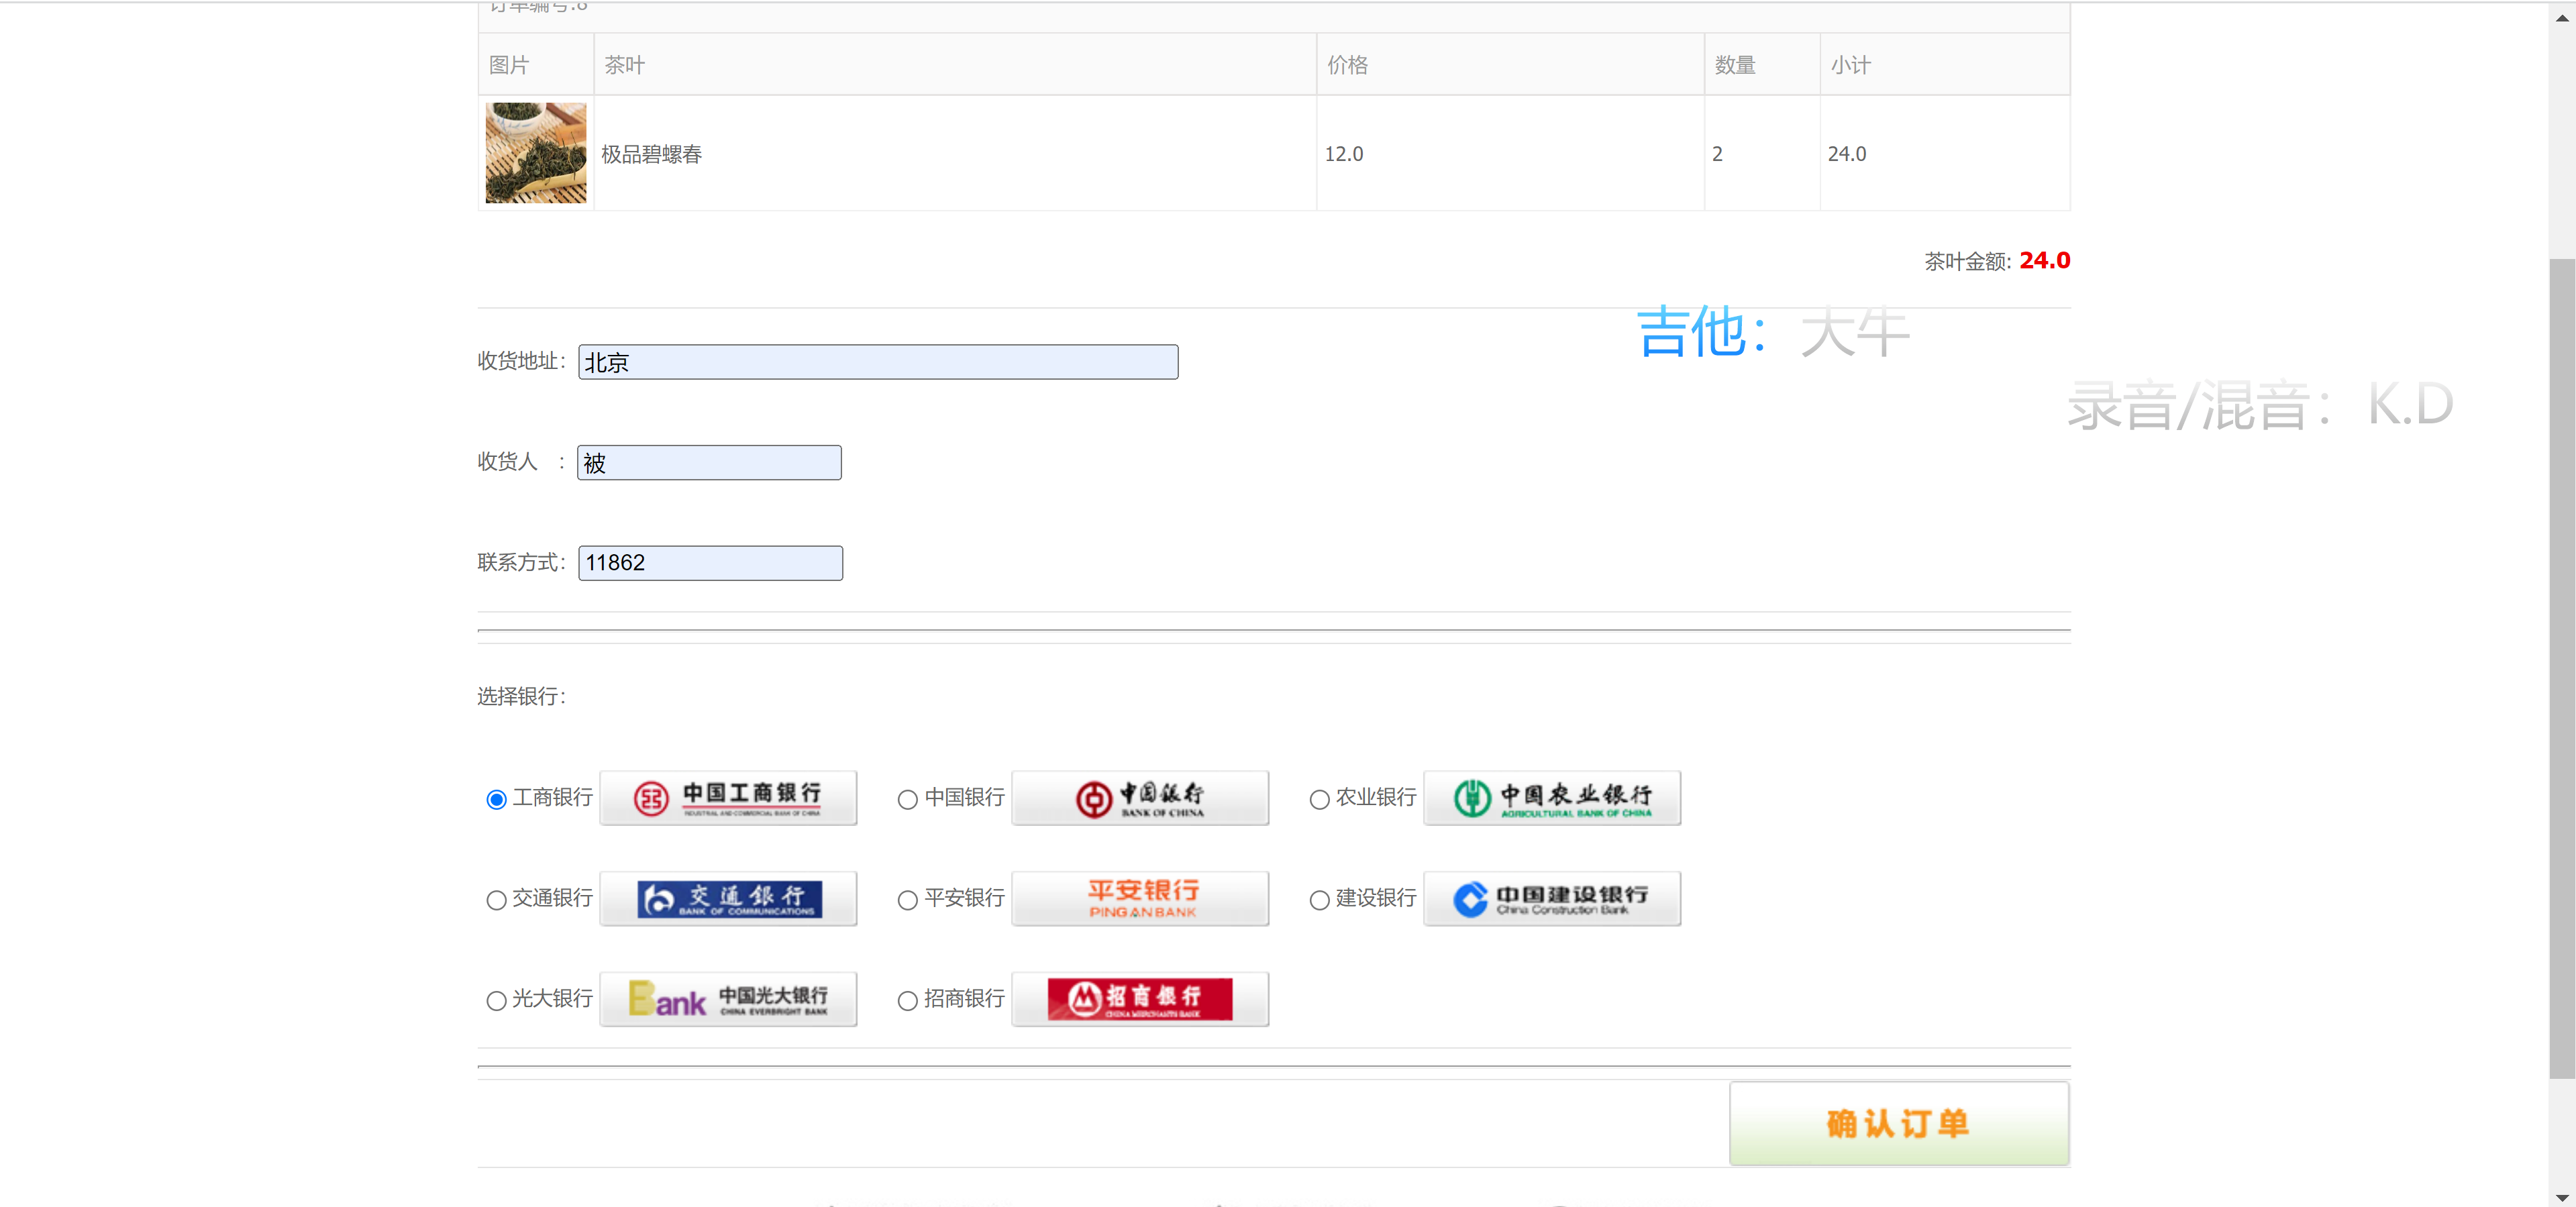Click the 中国银行 bank logo
This screenshot has width=2576, height=1207.
1139,797
